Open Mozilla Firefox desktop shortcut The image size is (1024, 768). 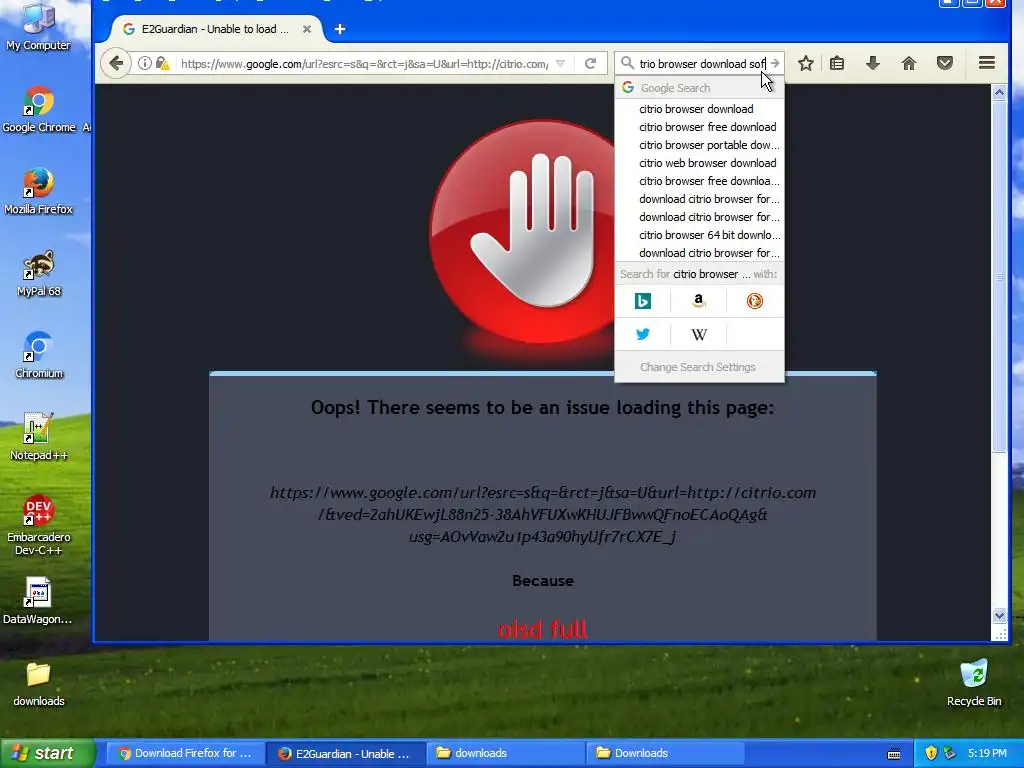[x=39, y=192]
